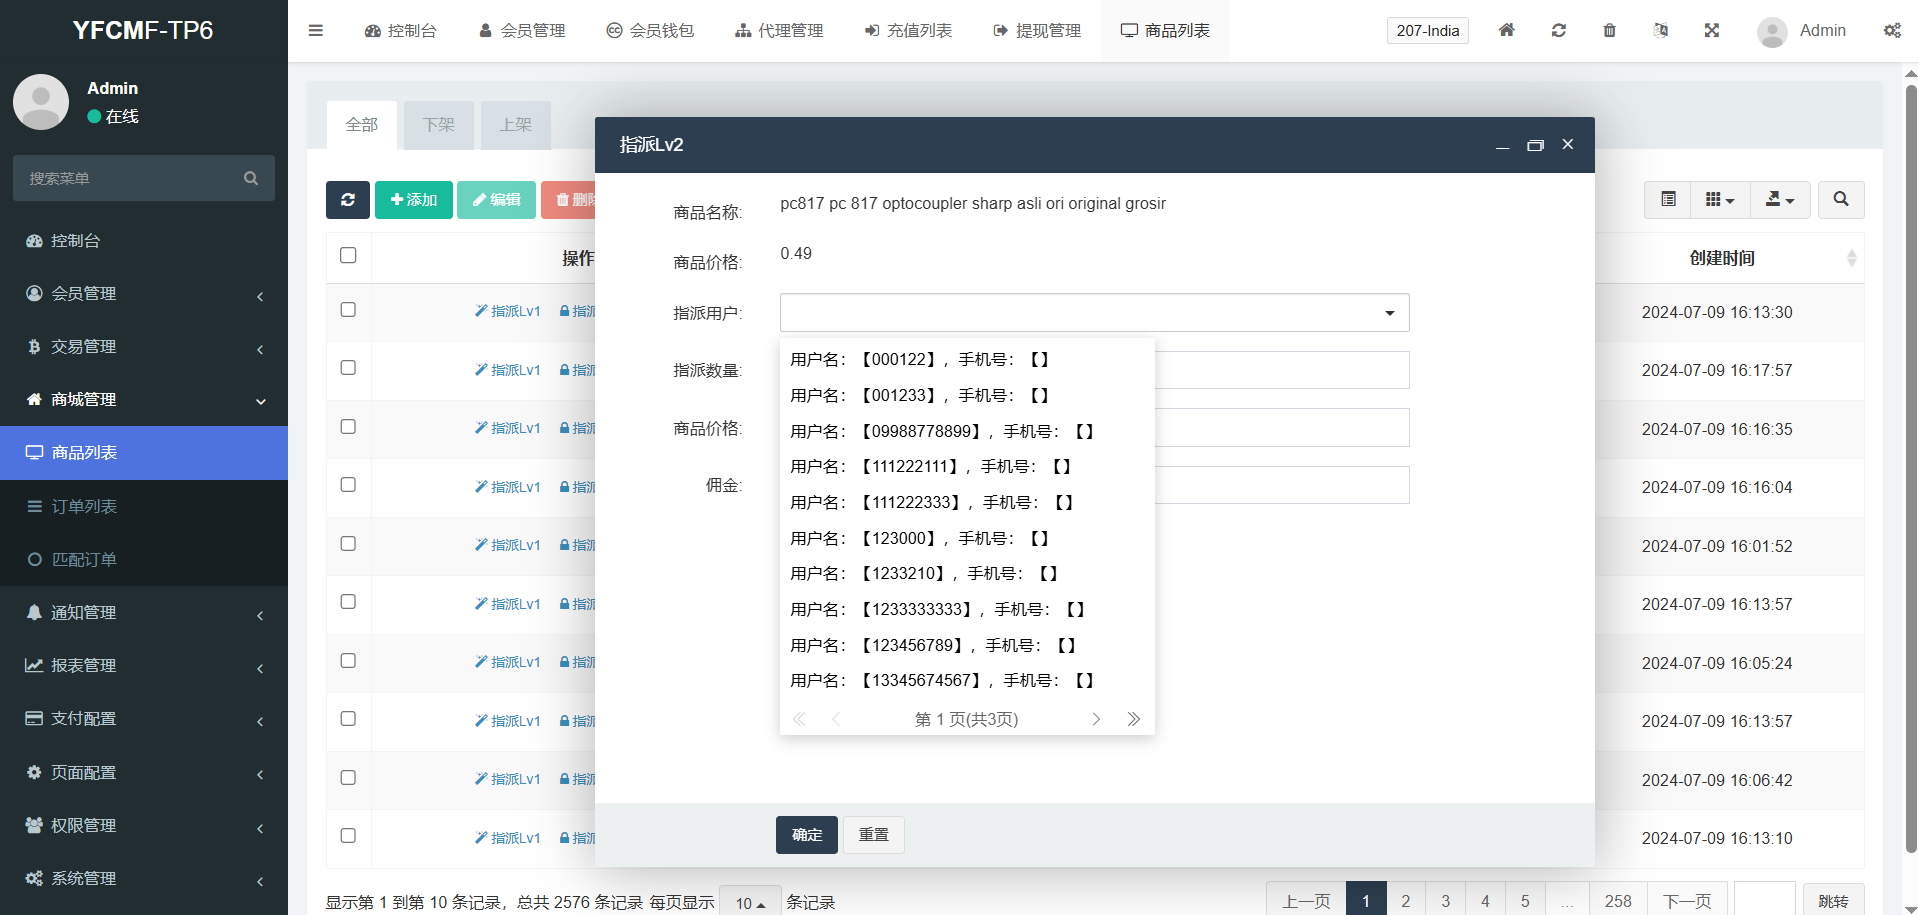1919x915 pixels.
Task: Check the select-all checkbox in table header
Action: (x=348, y=255)
